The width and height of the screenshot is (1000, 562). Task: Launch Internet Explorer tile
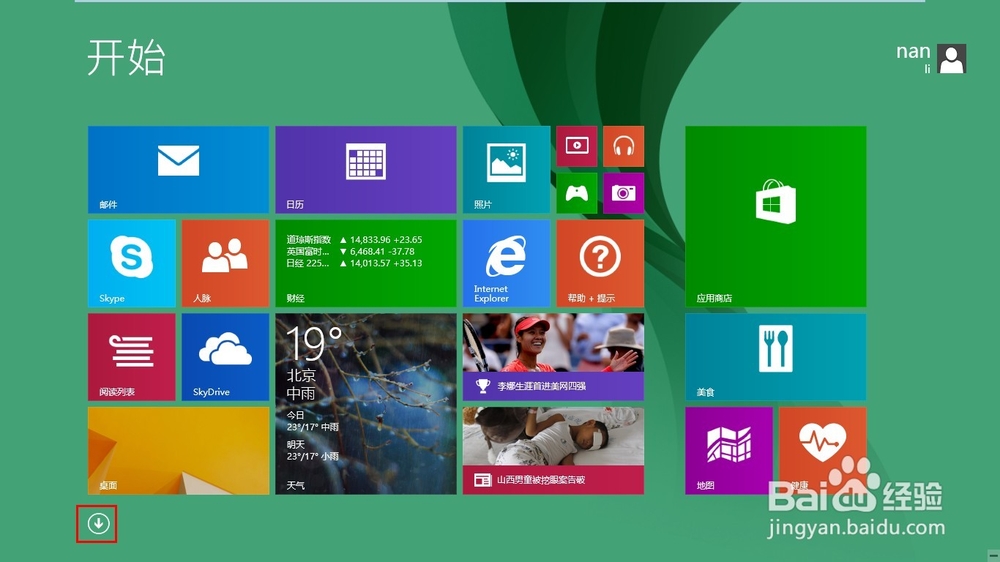506,263
